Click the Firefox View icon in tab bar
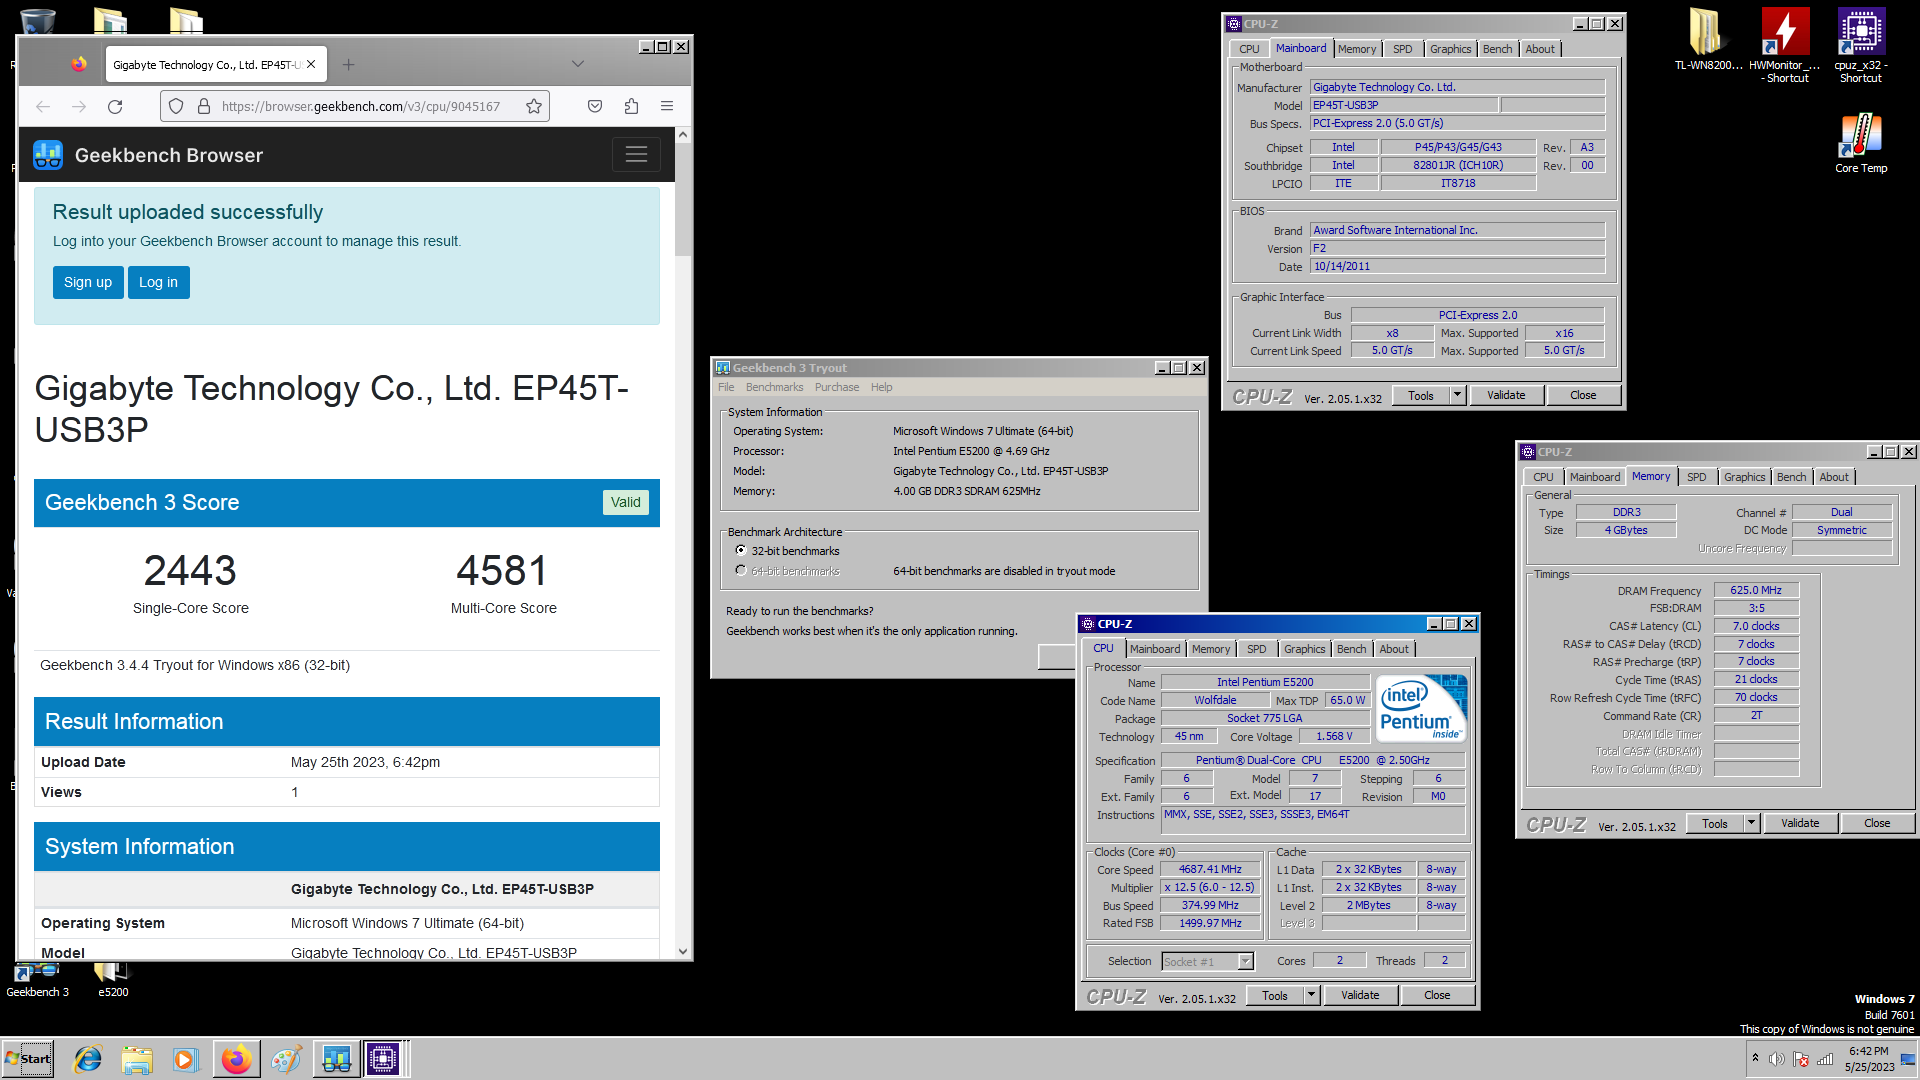1920x1080 pixels. point(79,65)
